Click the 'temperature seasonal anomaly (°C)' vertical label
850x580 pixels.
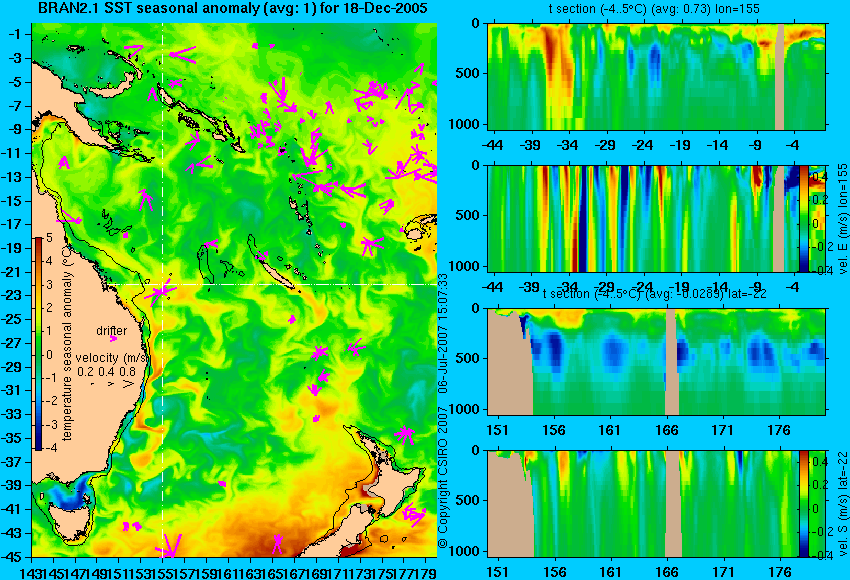pyautogui.click(x=67, y=343)
